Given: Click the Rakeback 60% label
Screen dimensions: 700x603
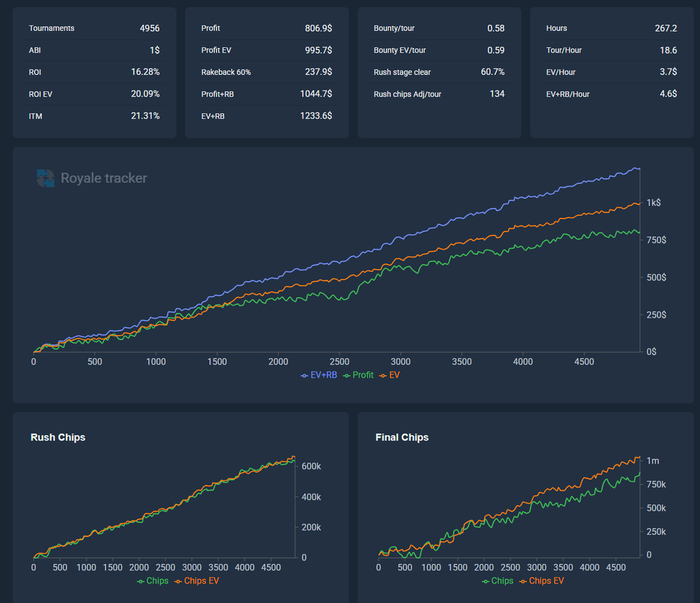Looking at the screenshot, I should [226, 72].
